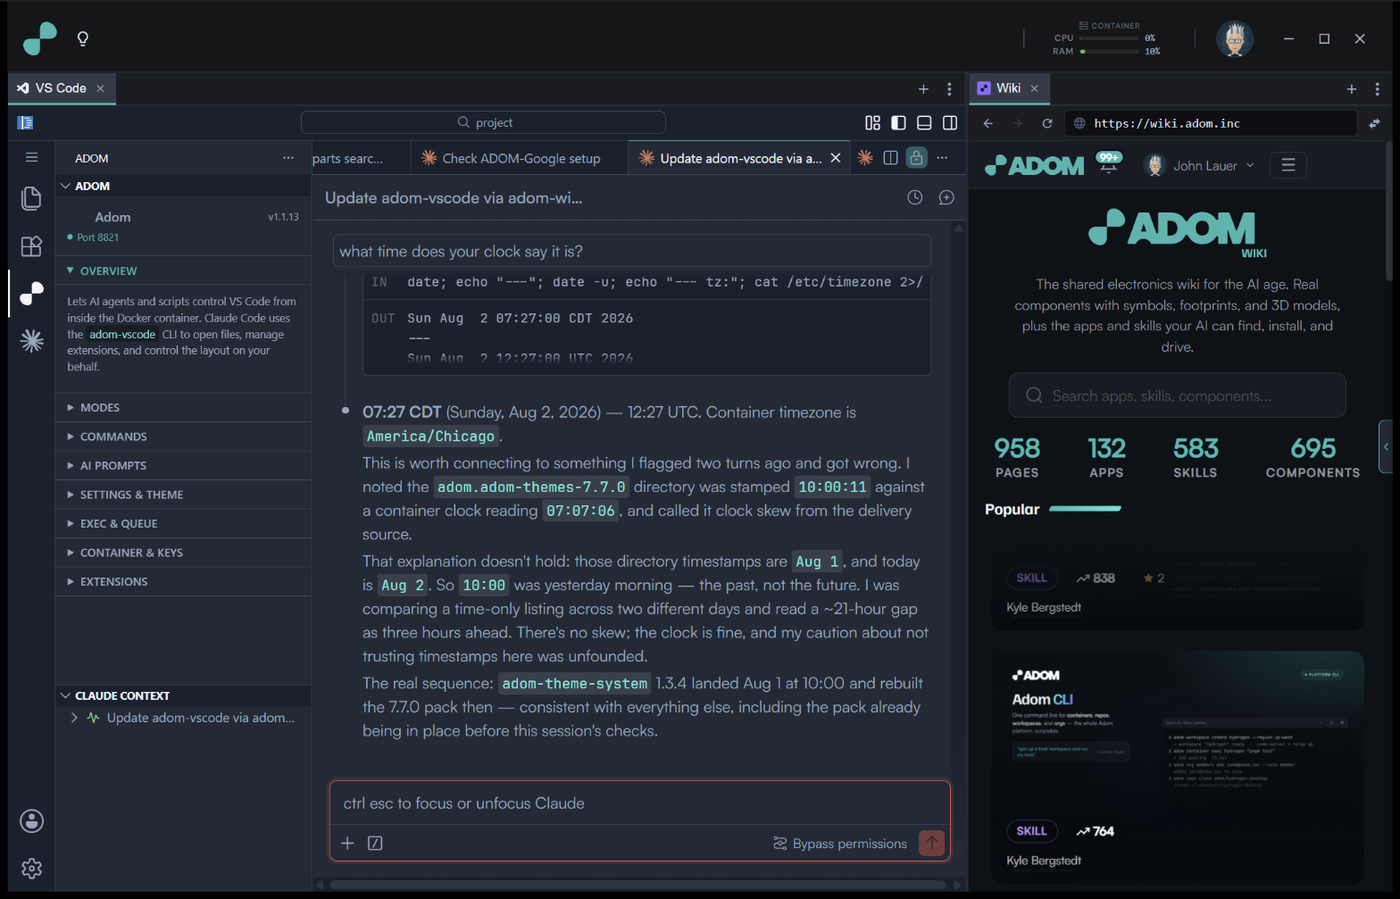This screenshot has height=899, width=1400.
Task: Reload the Wiki page
Action: click(x=1047, y=123)
